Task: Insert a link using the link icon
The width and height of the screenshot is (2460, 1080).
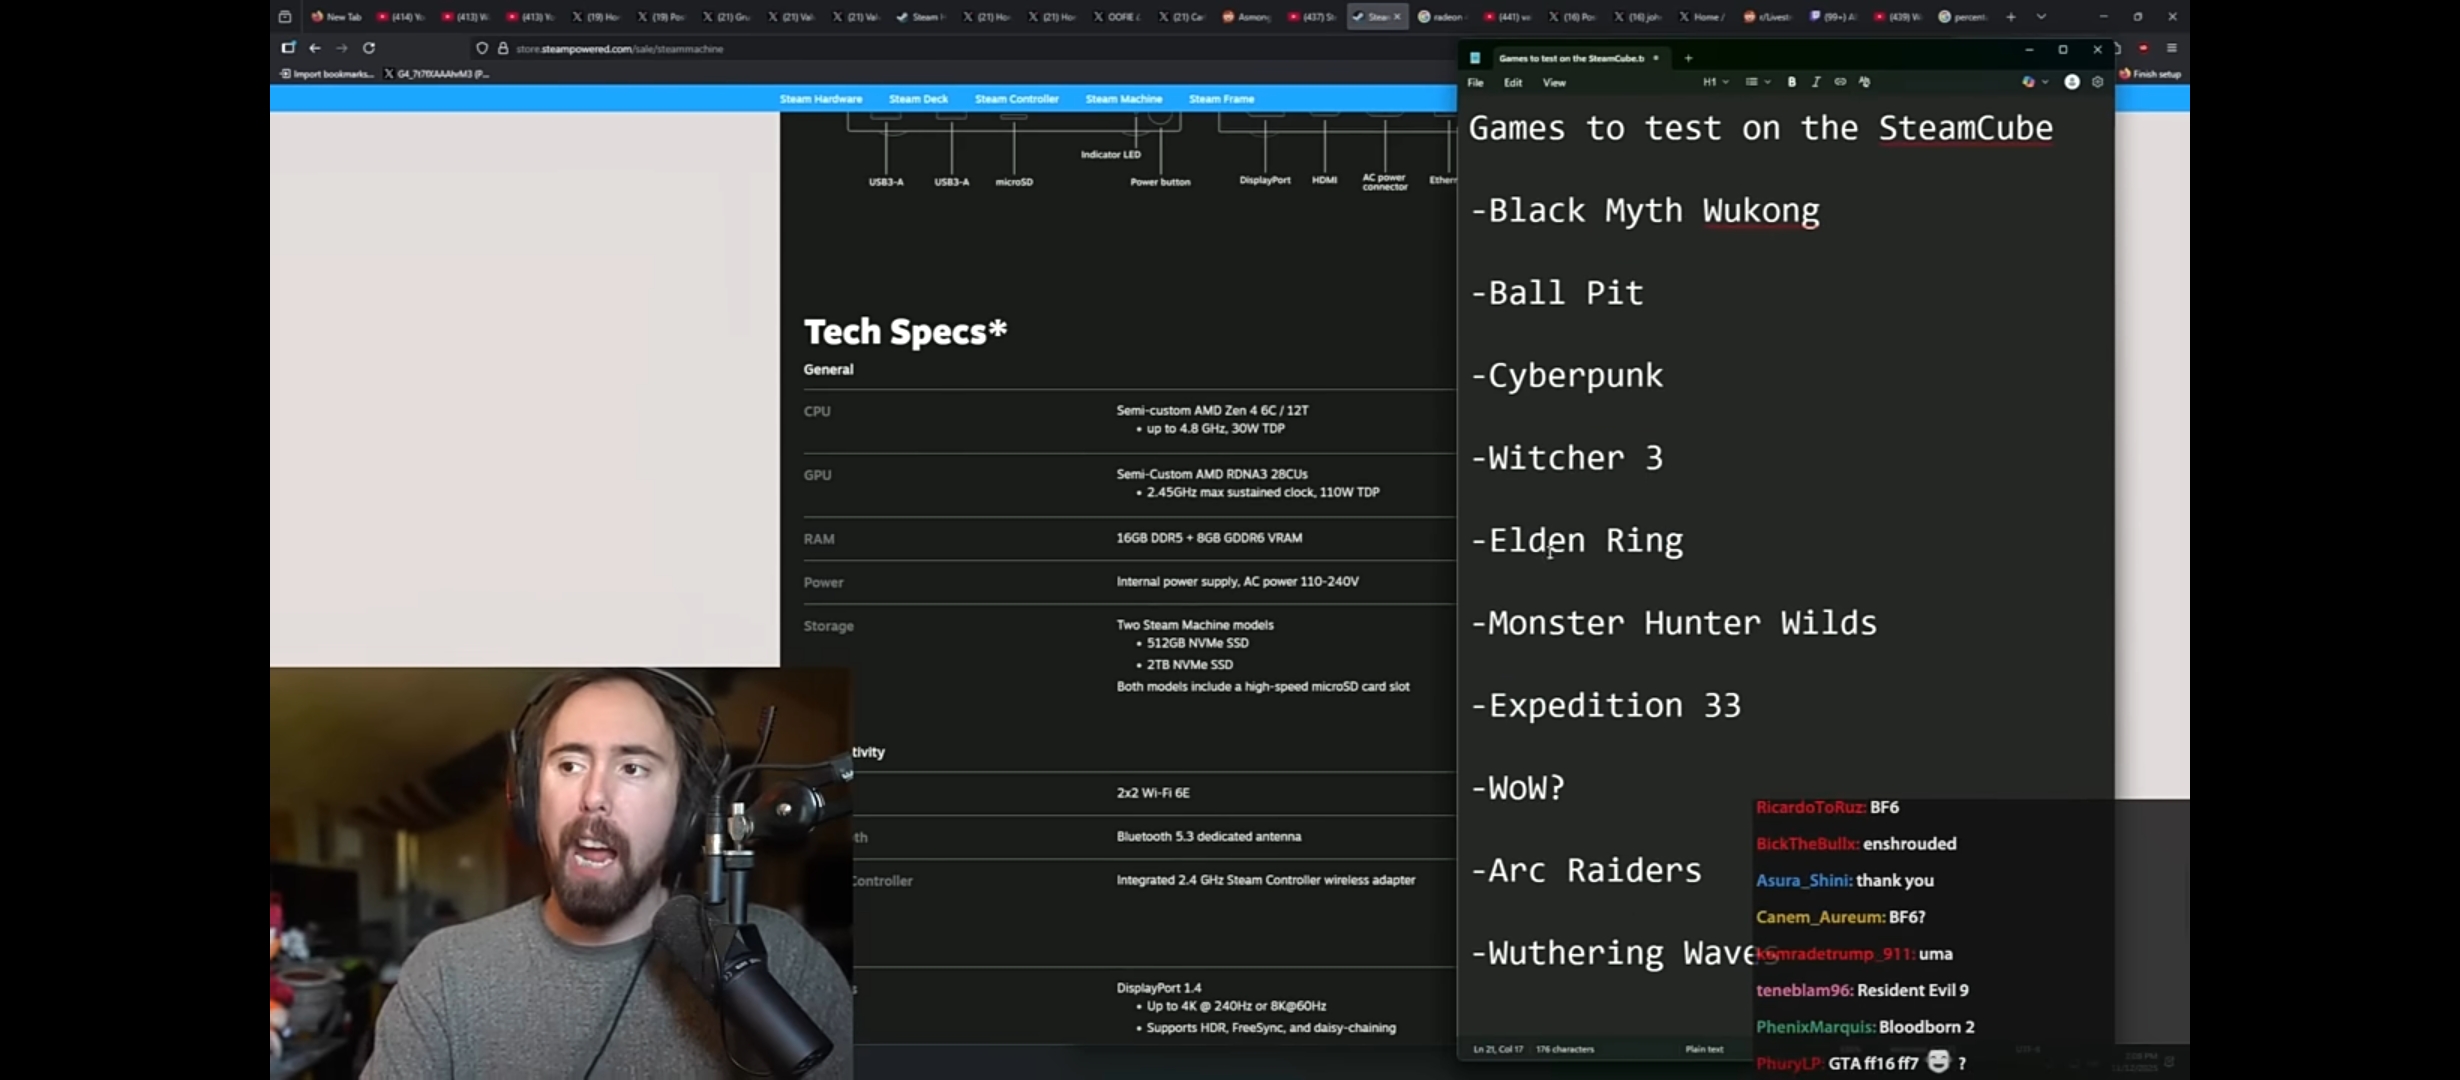Action: (1840, 82)
